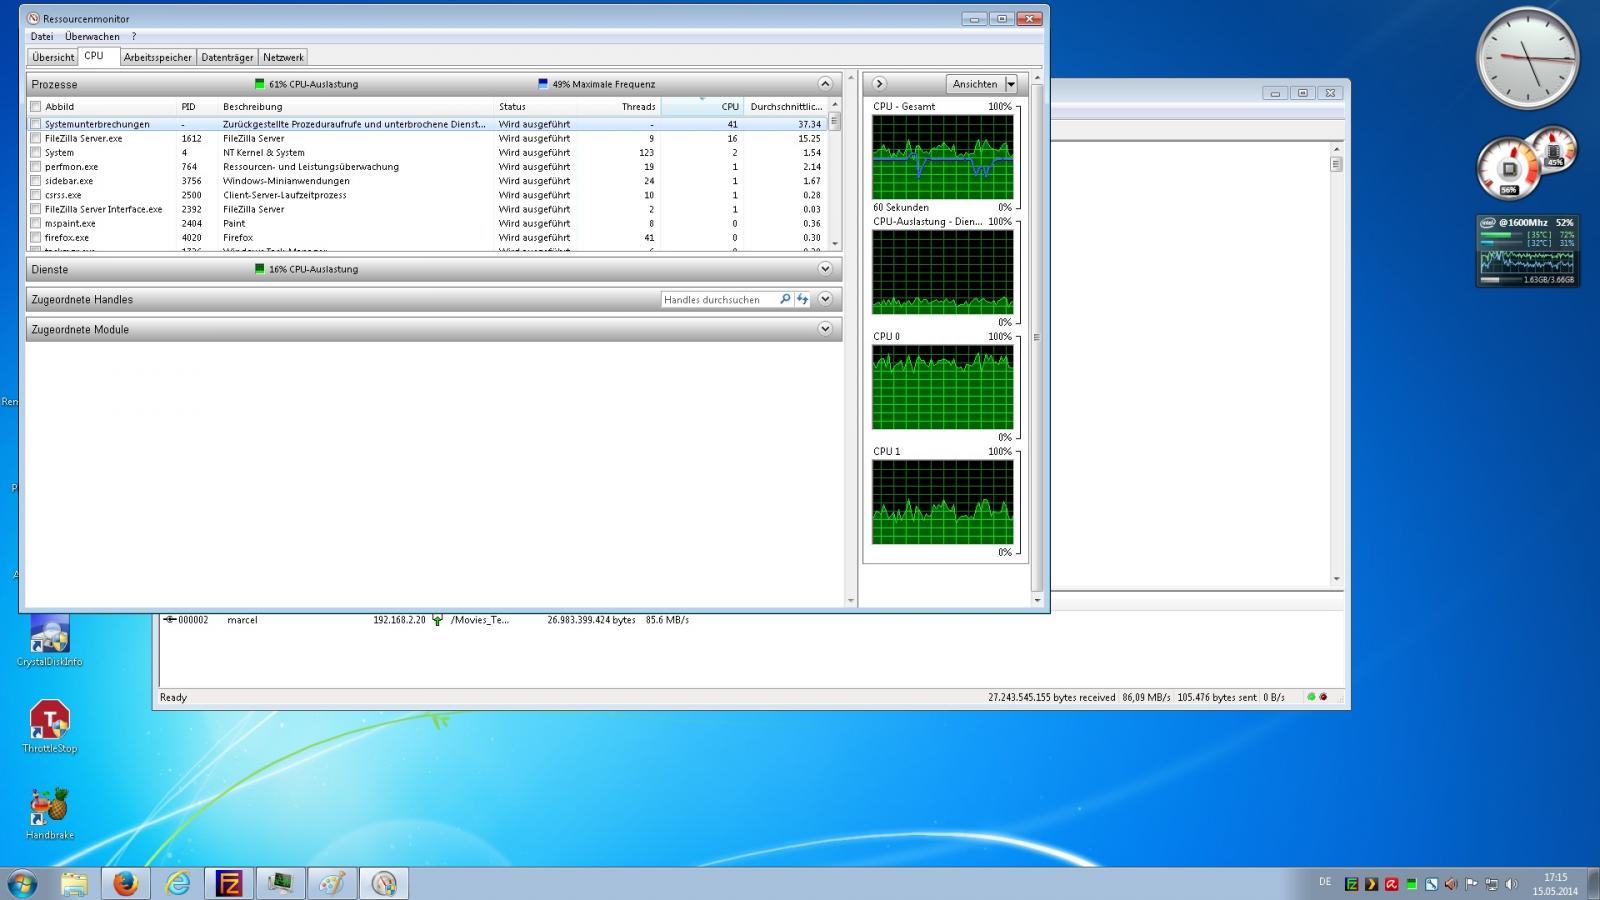Click the Avira red umbrella tray icon
1600x900 pixels.
coord(1391,884)
